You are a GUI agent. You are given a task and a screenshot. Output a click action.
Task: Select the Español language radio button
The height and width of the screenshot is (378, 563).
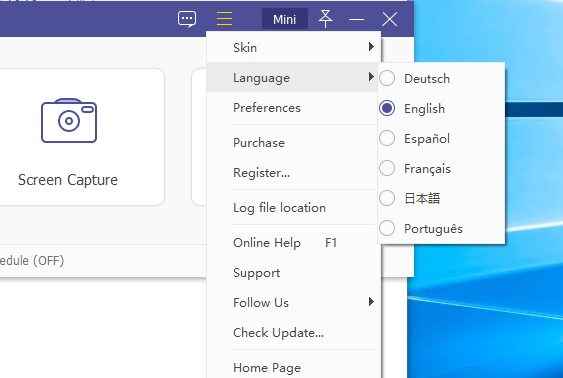pos(387,138)
